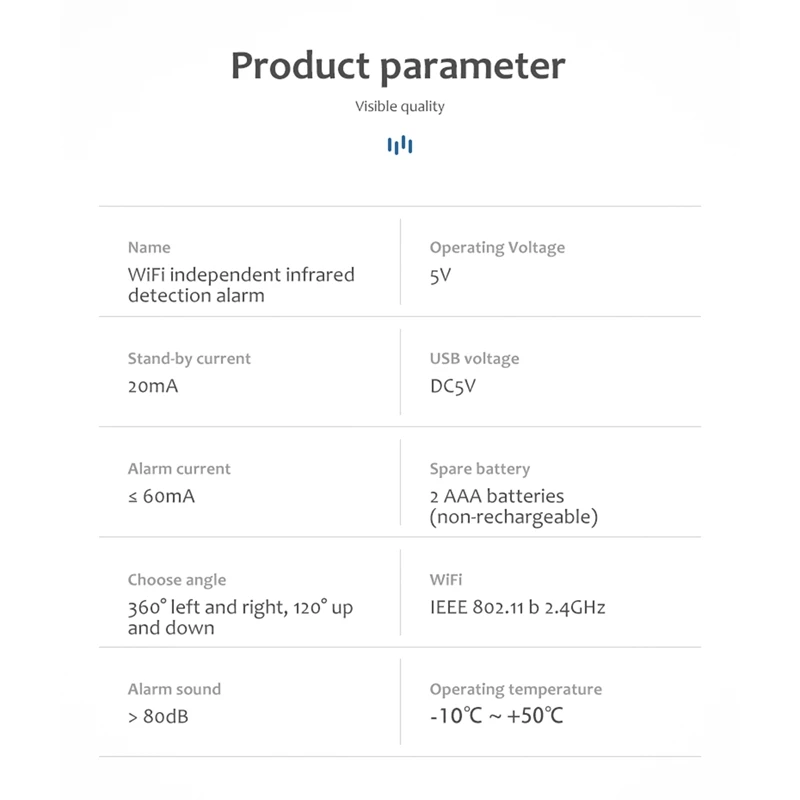Select the "Spare battery" label
The image size is (800, 800).
coord(480,468)
